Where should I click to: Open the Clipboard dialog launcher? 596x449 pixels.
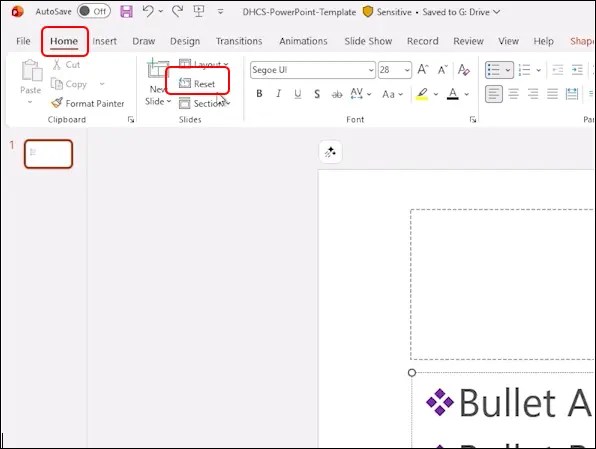pyautogui.click(x=131, y=120)
